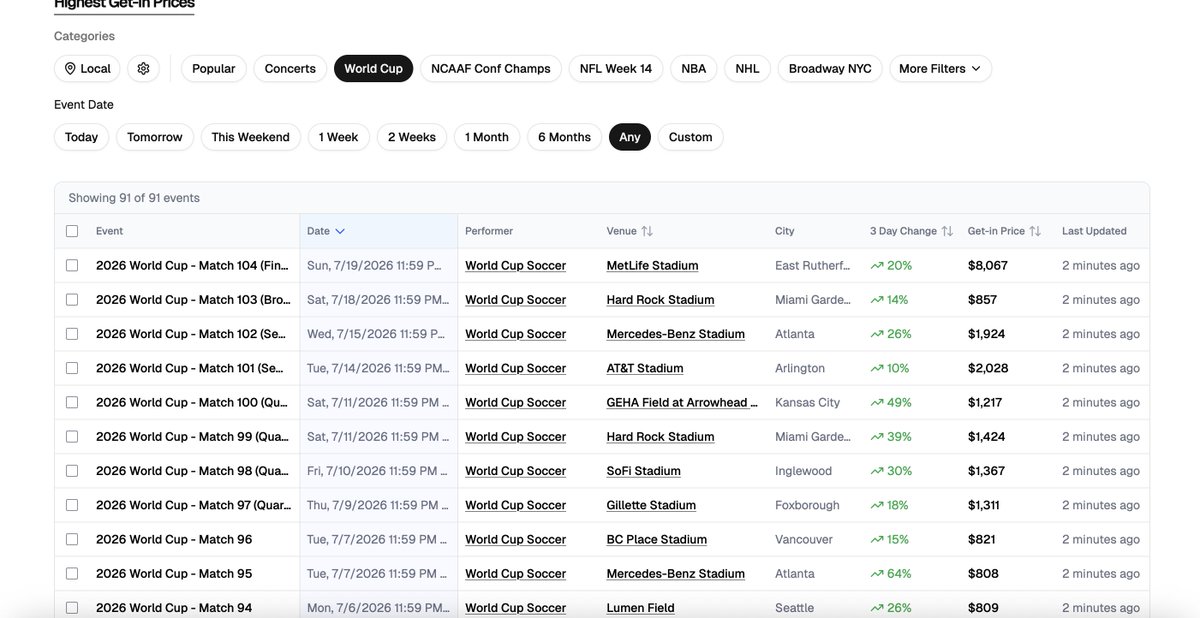
Task: Click the settings gear filter icon
Action: [x=143, y=68]
